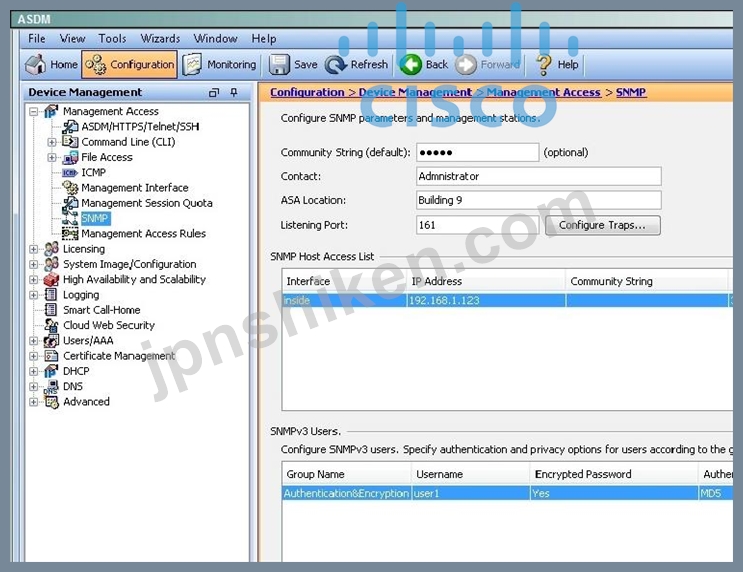Expand the High Availability and Scalability node
The image size is (743, 572).
[34, 280]
